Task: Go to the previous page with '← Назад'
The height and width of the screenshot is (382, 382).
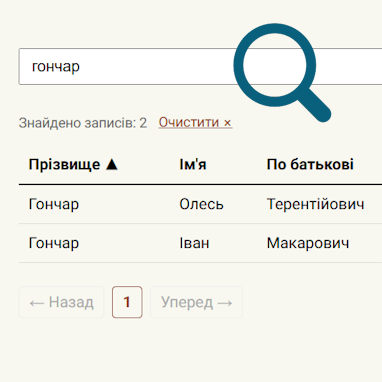Action: pos(62,302)
